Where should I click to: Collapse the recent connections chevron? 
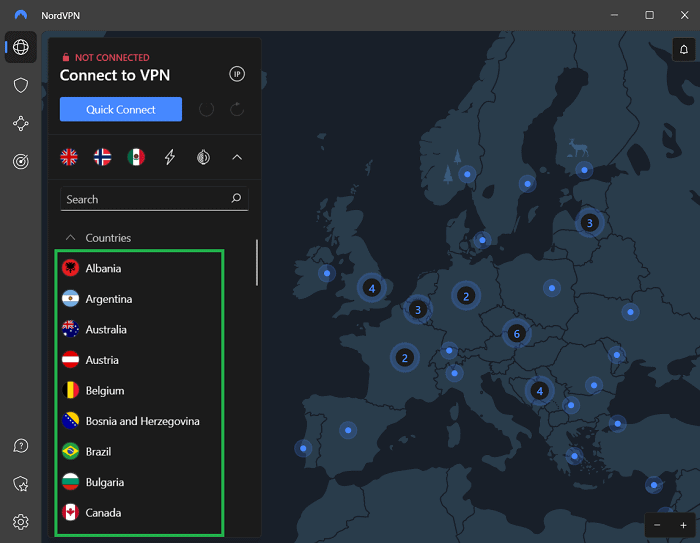click(237, 157)
